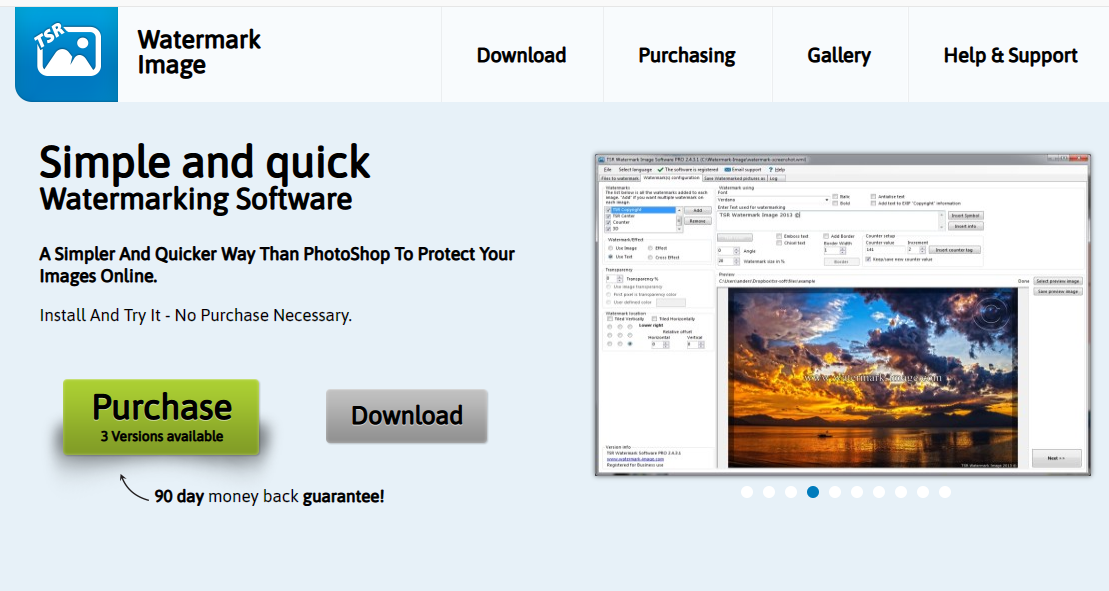Click the green Purchase button
Image resolution: width=1109 pixels, height=591 pixels.
[x=161, y=417]
